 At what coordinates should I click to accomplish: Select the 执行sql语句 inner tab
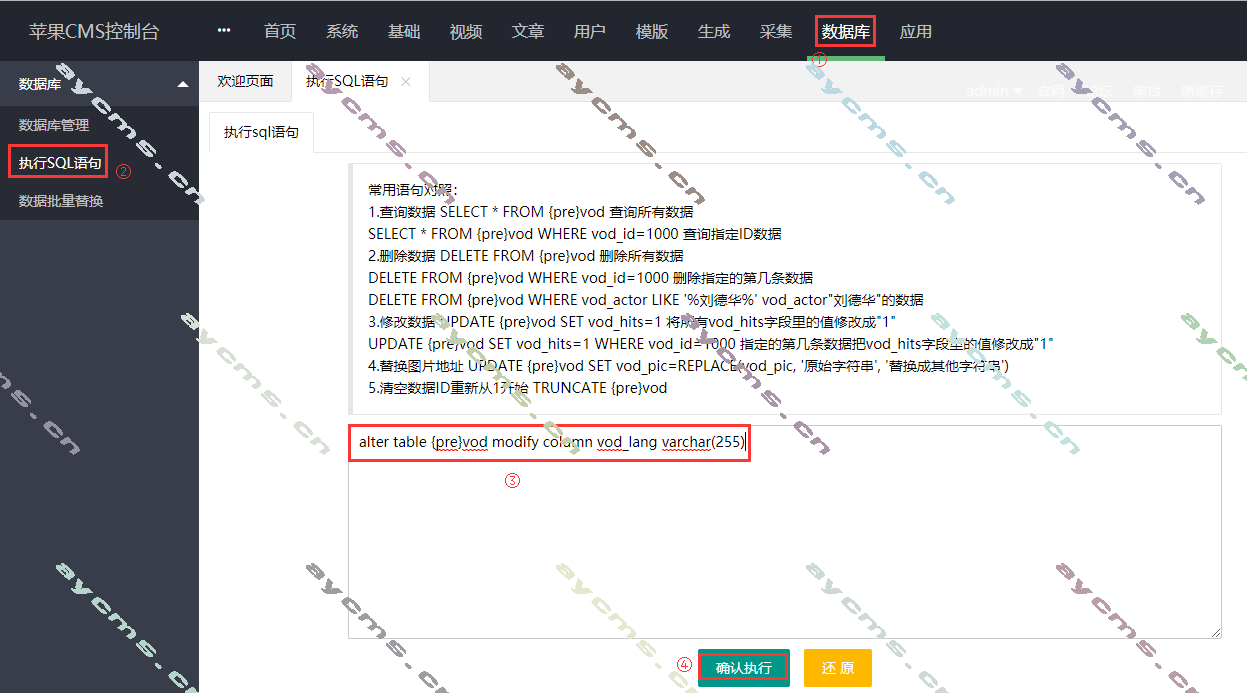click(261, 132)
